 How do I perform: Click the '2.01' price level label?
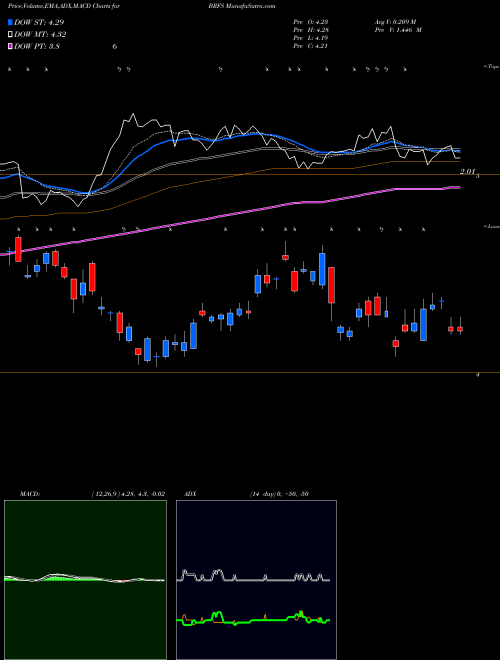click(468, 171)
